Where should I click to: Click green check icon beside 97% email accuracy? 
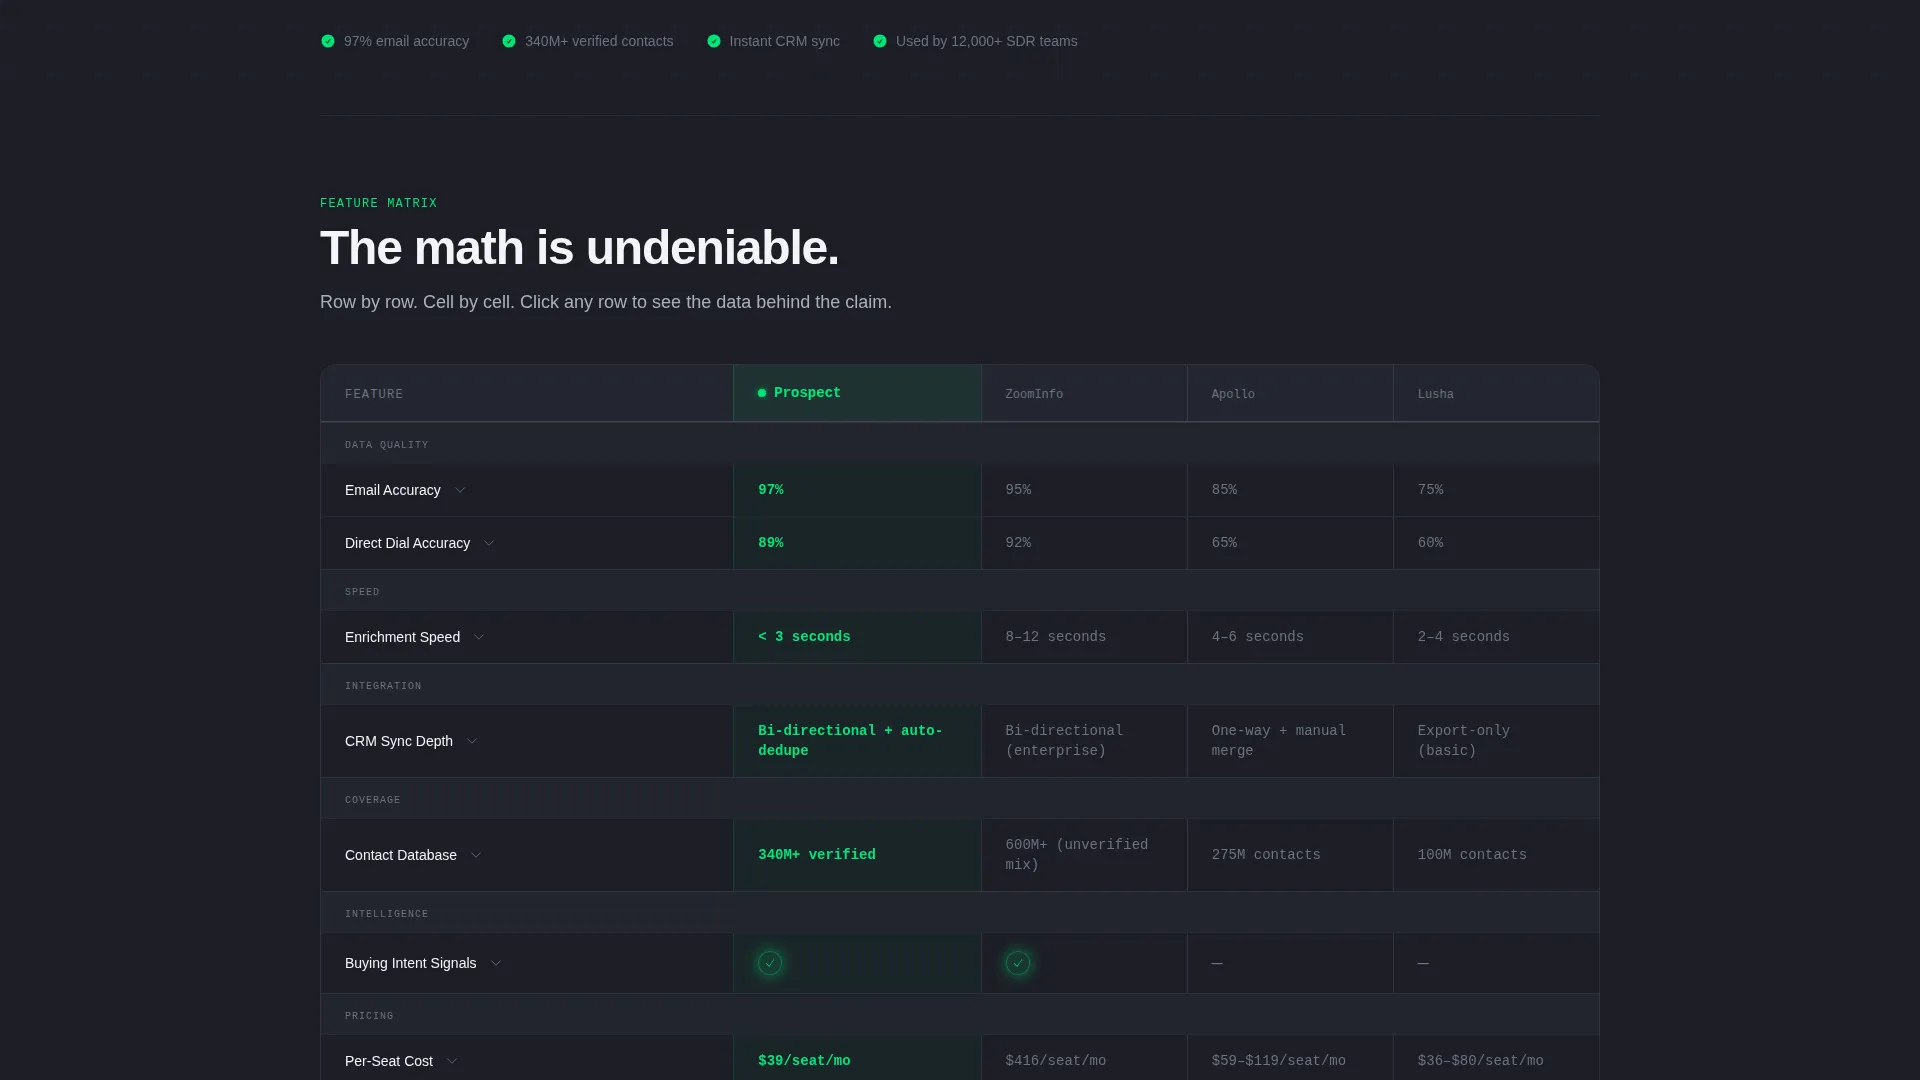pos(327,41)
